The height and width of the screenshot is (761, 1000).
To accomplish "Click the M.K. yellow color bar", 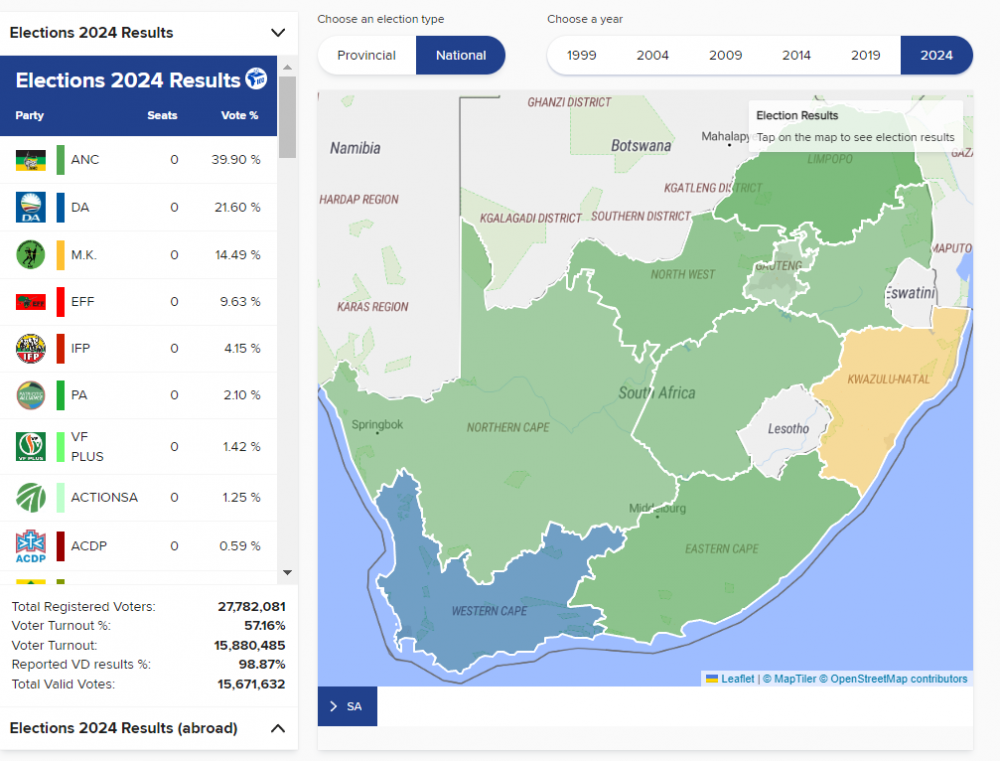I will (61, 255).
